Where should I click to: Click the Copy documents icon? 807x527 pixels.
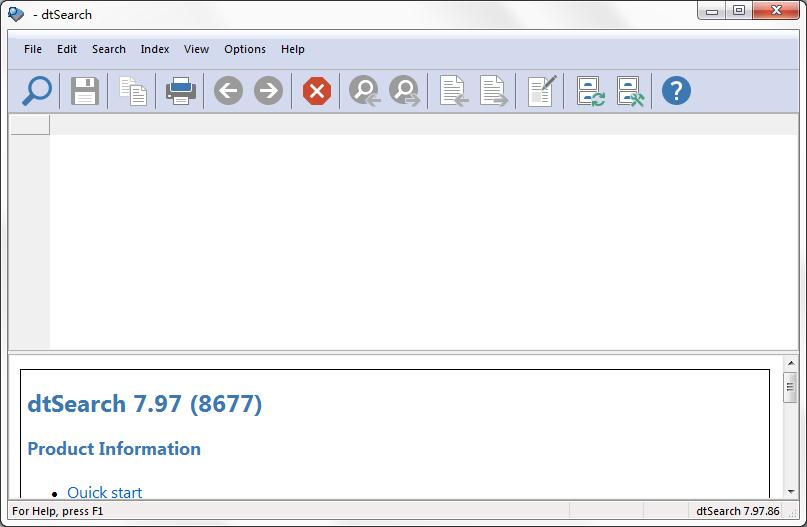133,91
